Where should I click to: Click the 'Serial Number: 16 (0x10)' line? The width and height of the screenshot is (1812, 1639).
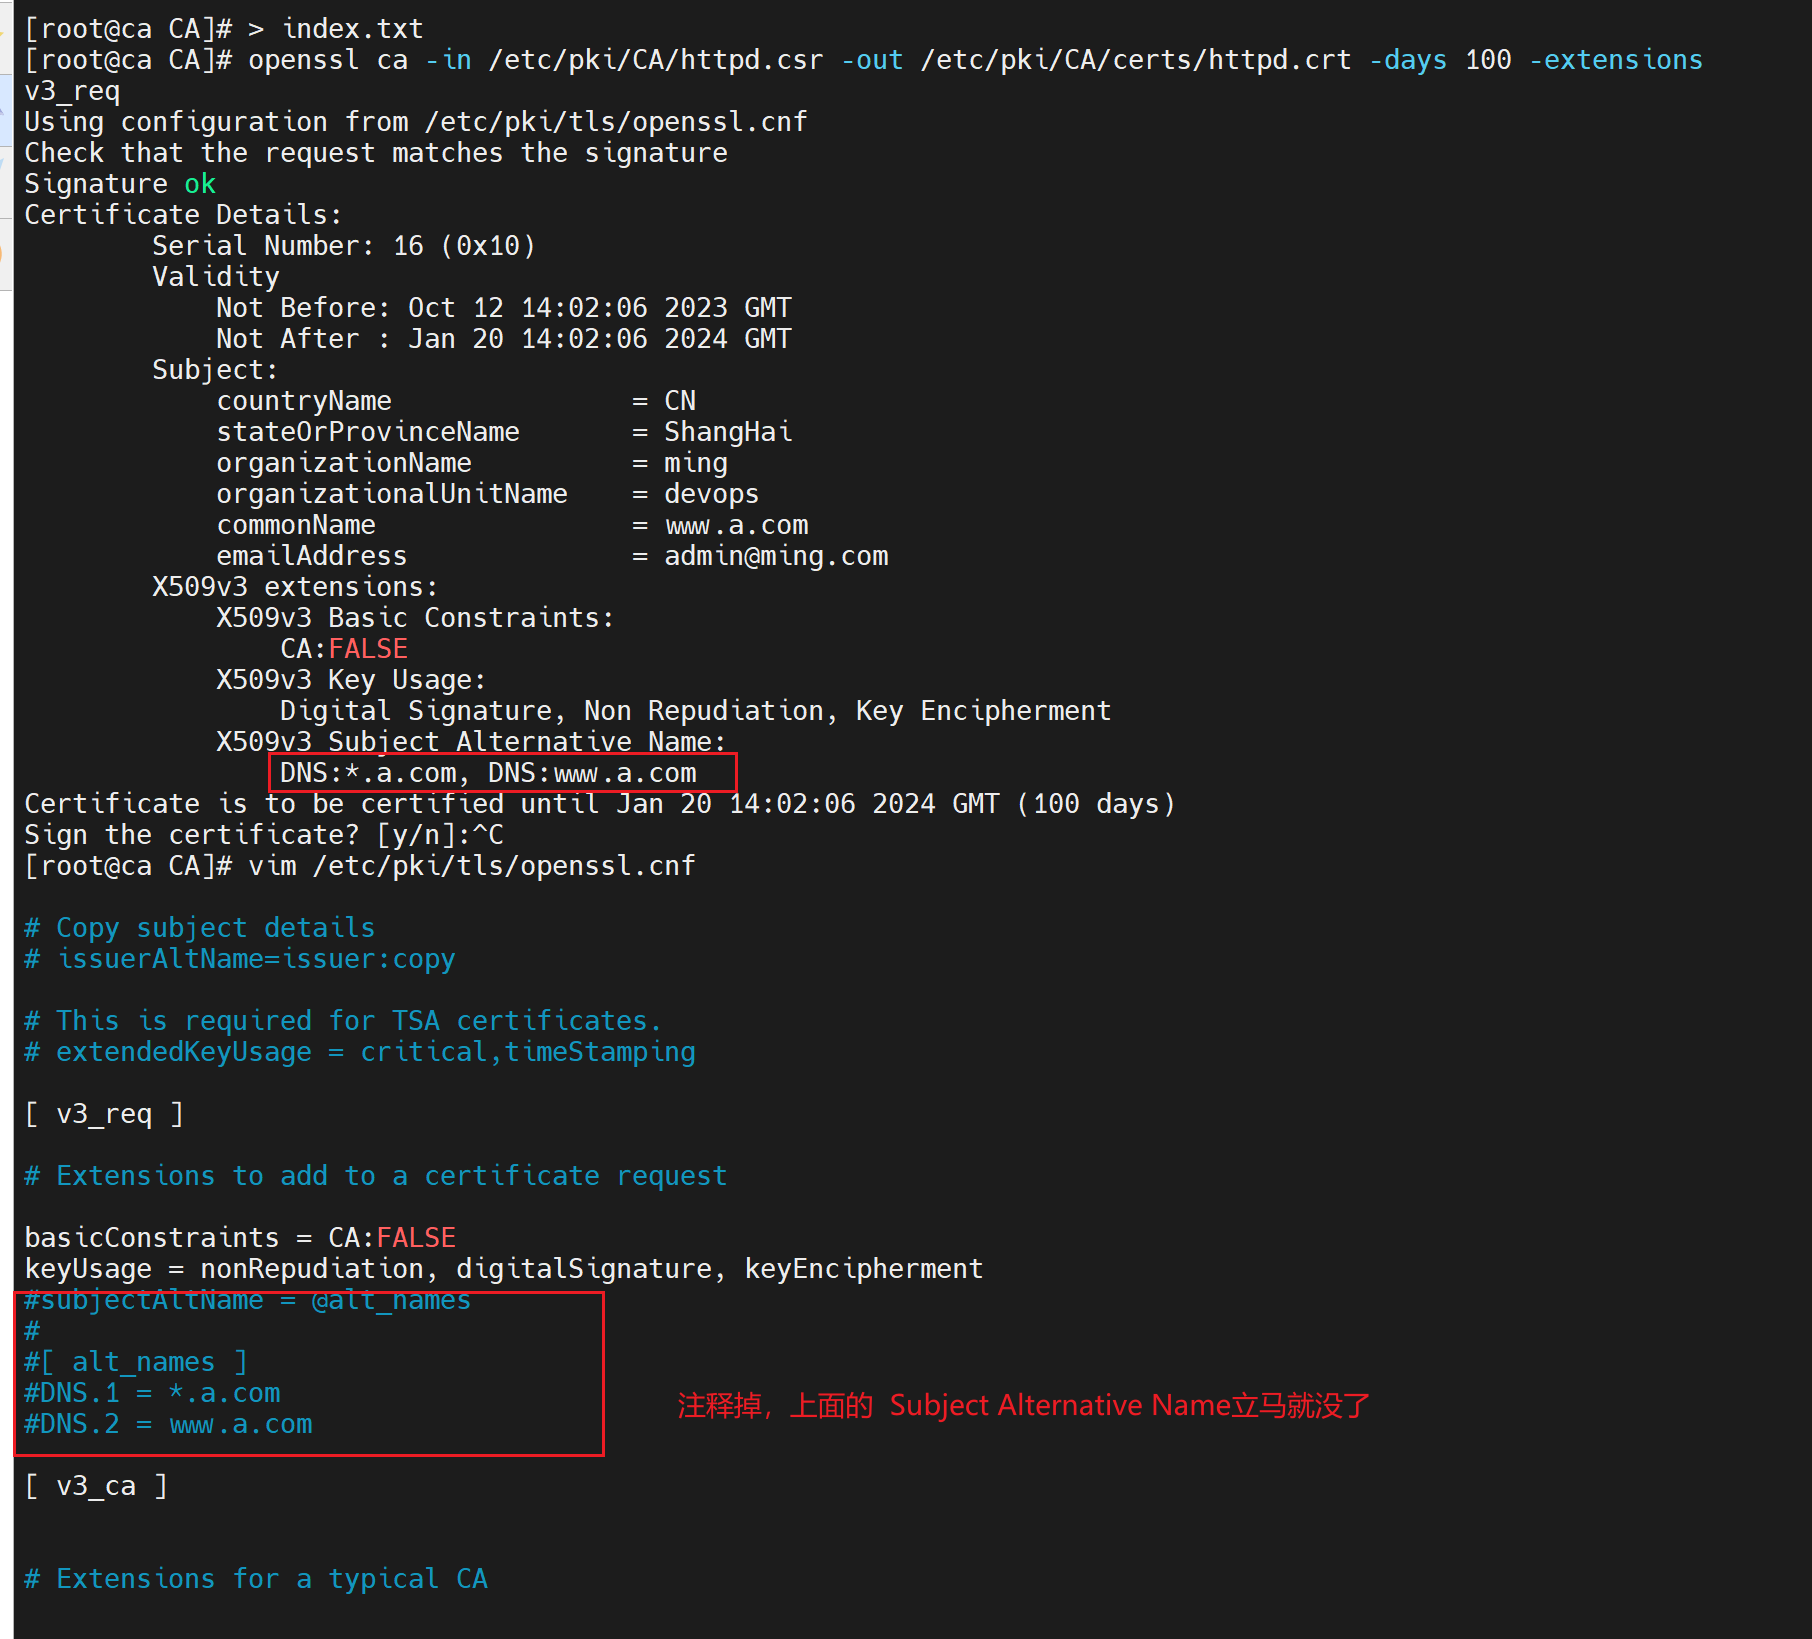point(343,246)
